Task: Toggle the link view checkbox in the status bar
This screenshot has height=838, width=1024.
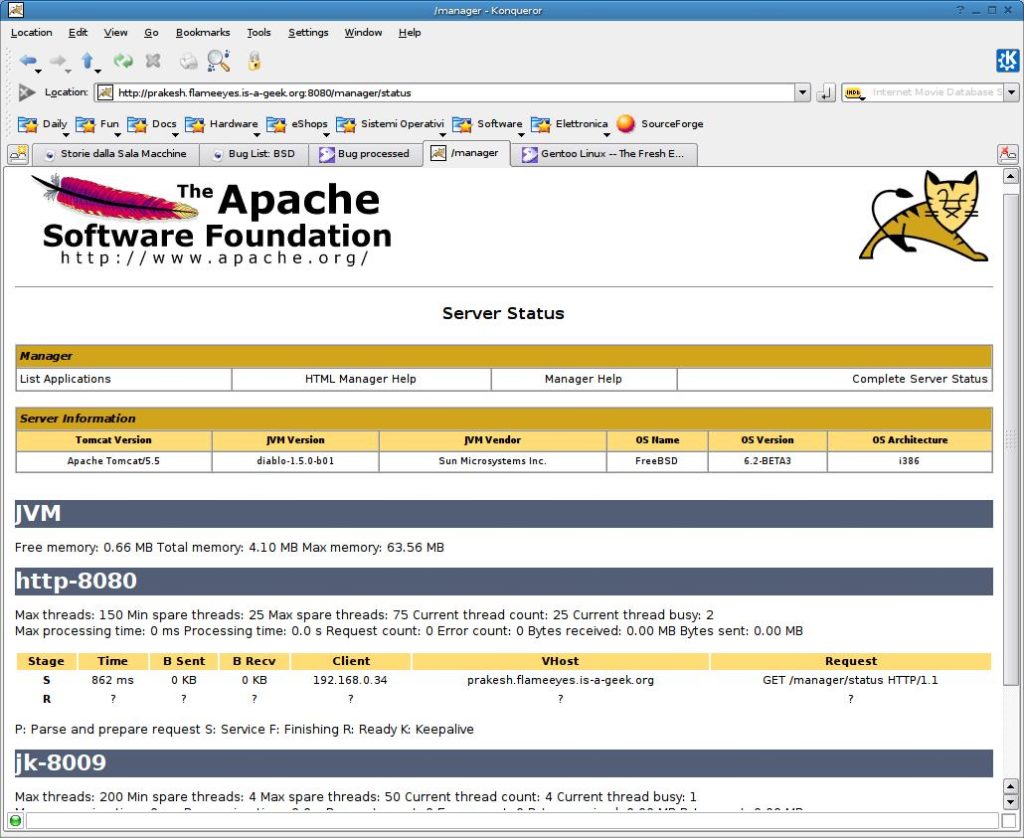Action: click(x=1008, y=821)
